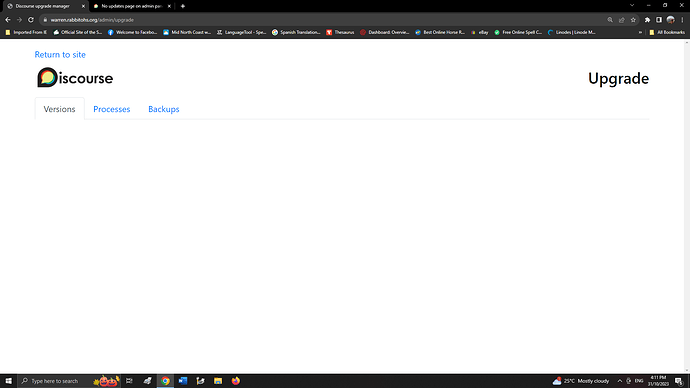This screenshot has height=388, width=690.
Task: Open Imported From IE bookmark folder
Action: 26,32
